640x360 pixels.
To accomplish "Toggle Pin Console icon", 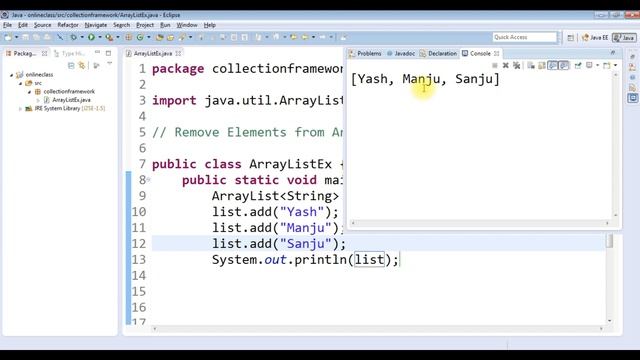I will click(578, 65).
